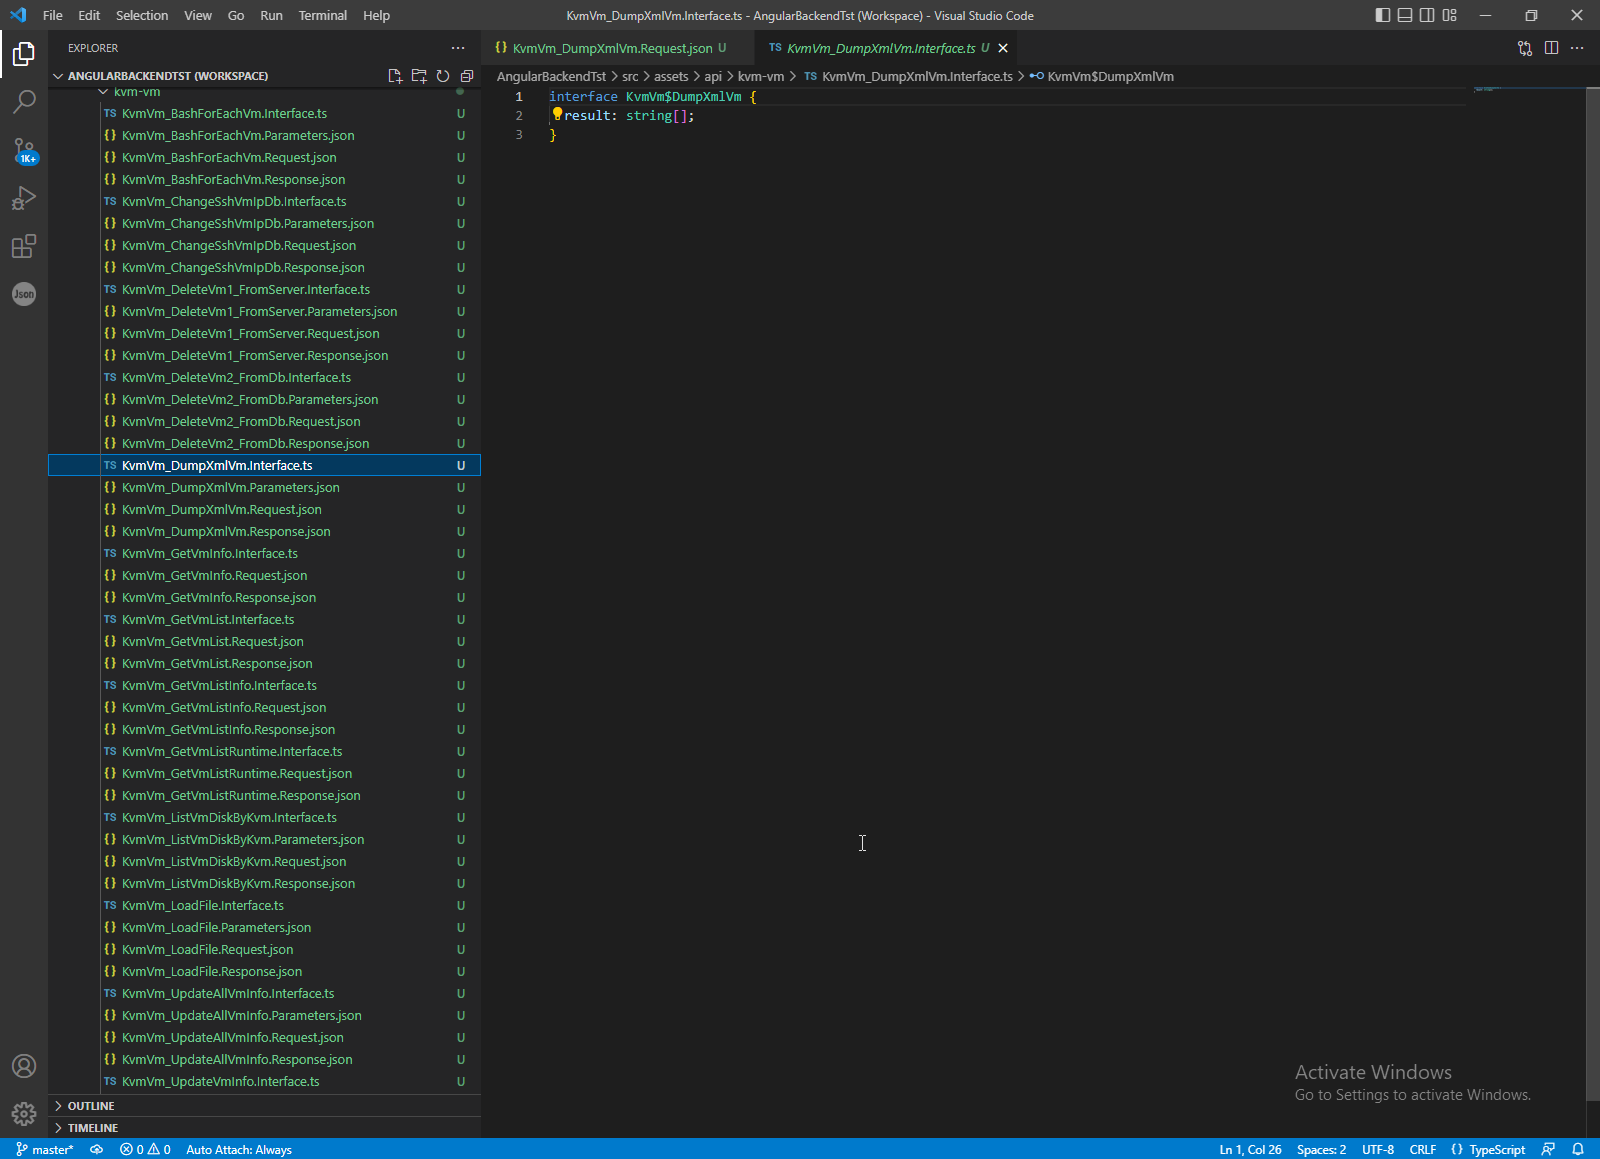Expand the OUTLINE section

pos(264,1106)
